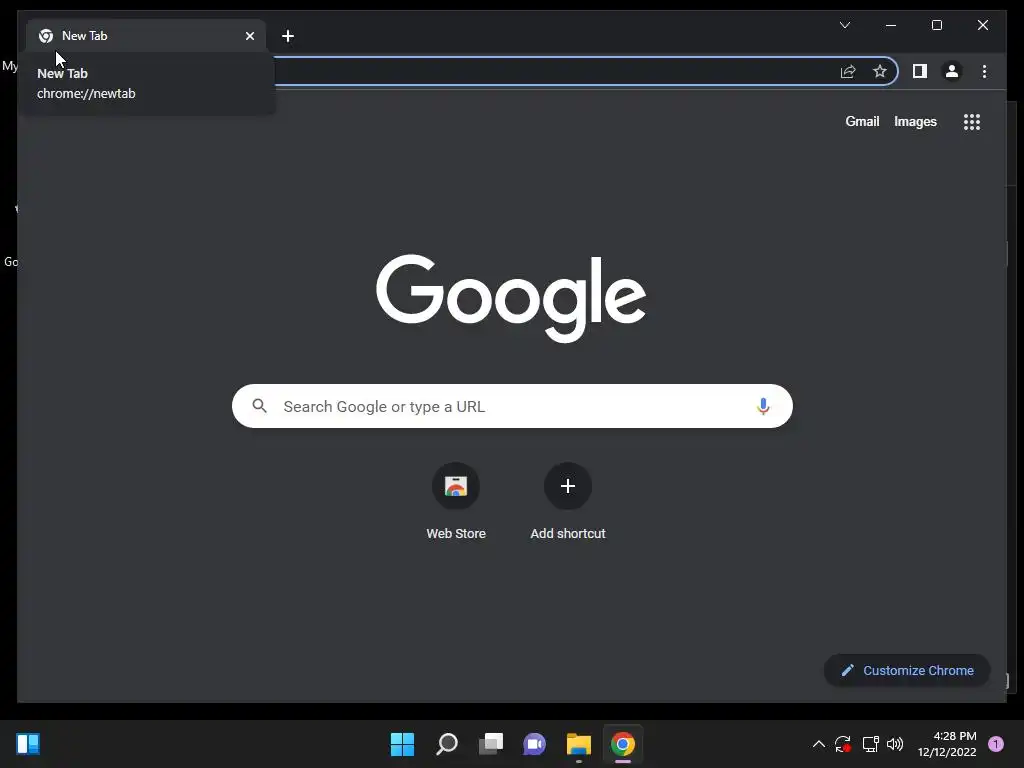The width and height of the screenshot is (1024, 768).
Task: Toggle the Chrome side panel
Action: pos(920,71)
